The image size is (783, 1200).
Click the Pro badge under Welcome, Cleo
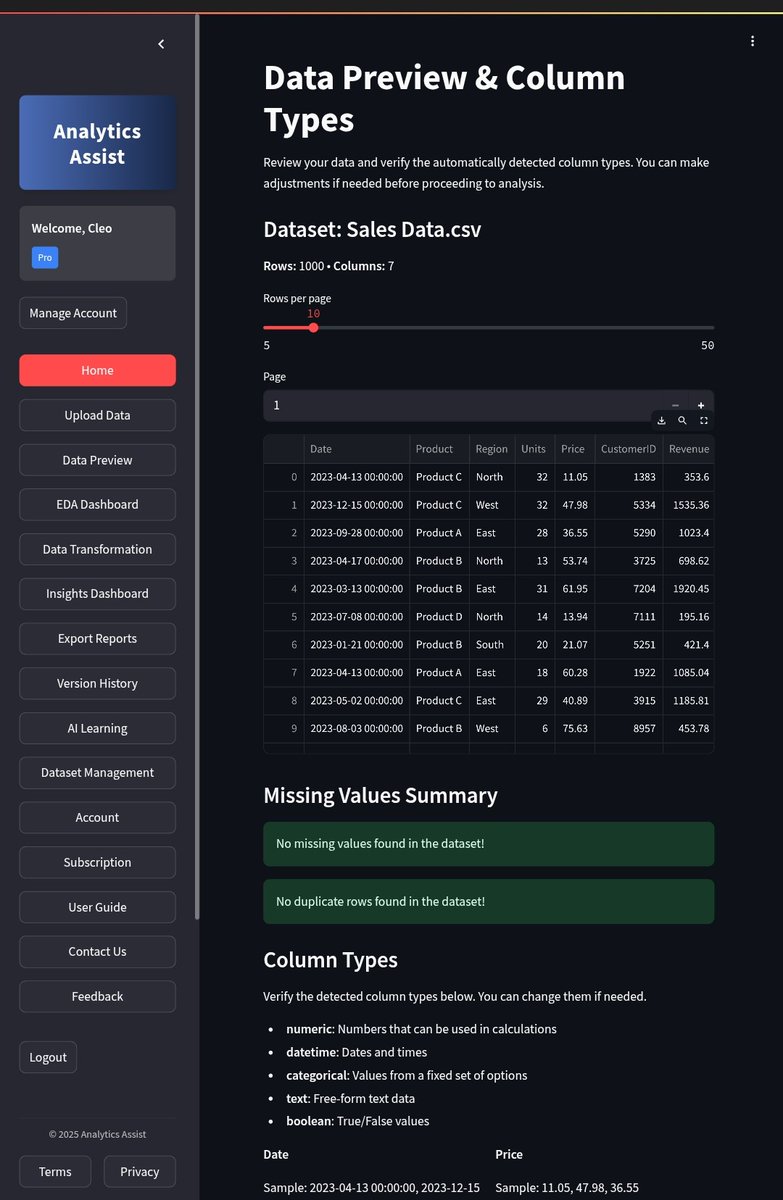(45, 257)
